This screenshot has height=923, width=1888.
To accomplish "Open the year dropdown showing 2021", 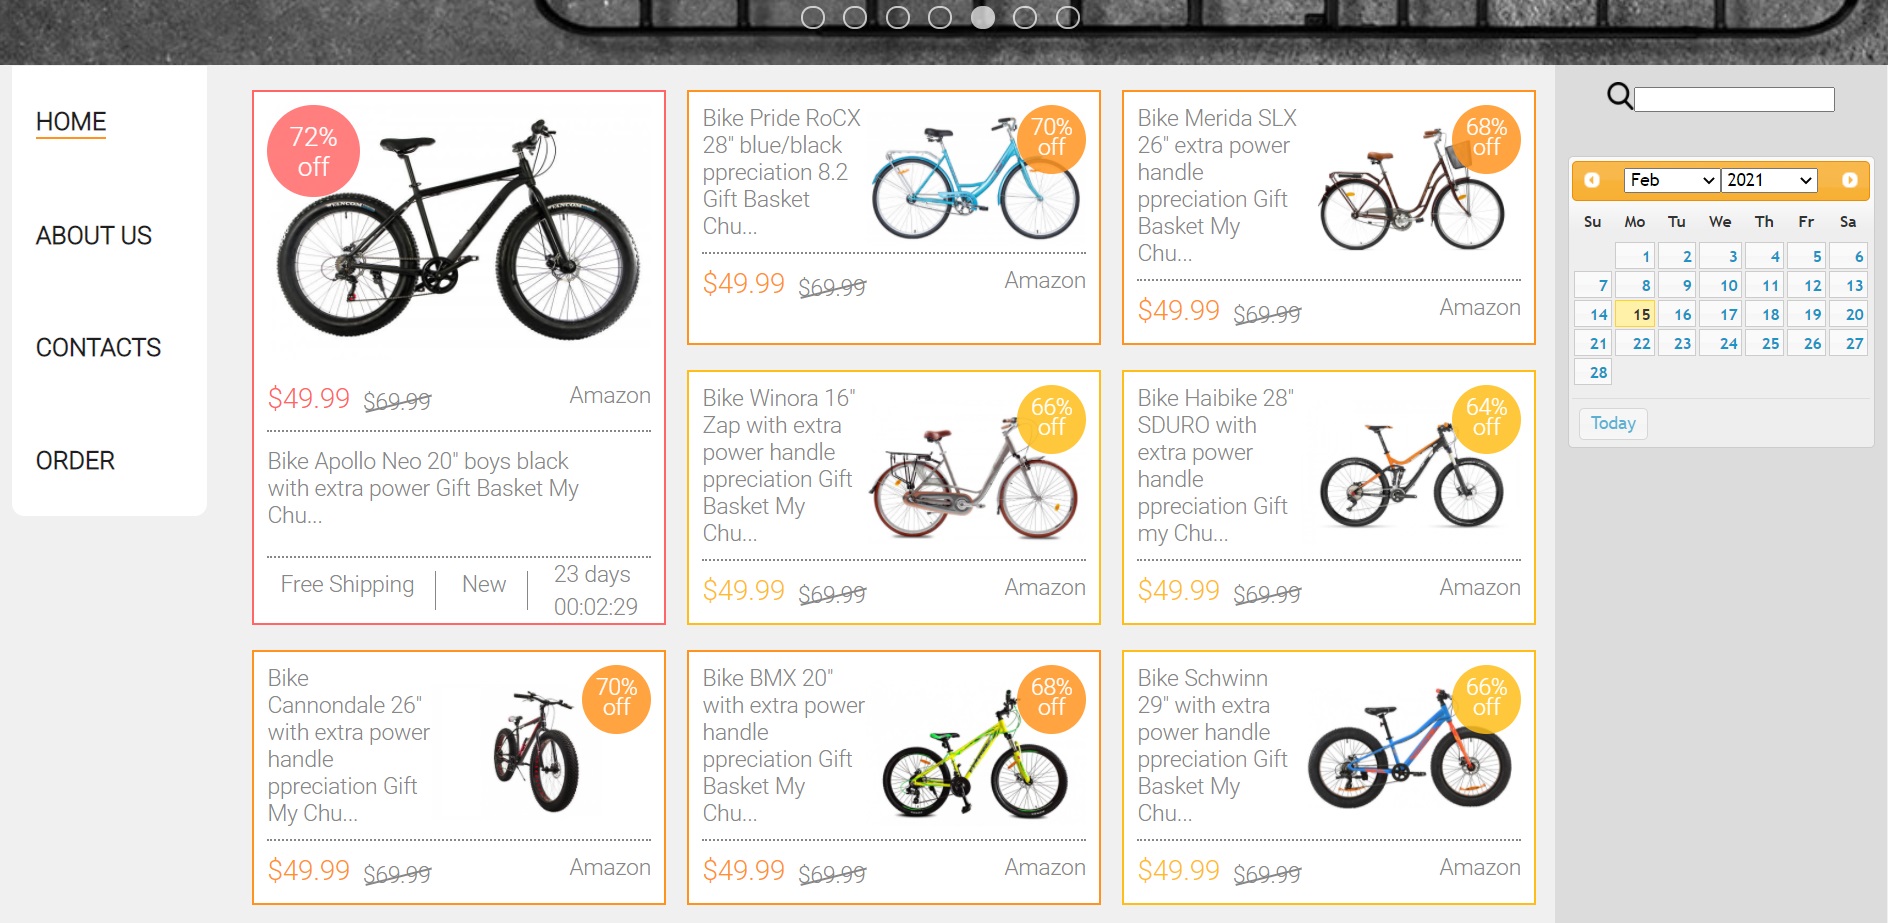I will click(x=1769, y=180).
